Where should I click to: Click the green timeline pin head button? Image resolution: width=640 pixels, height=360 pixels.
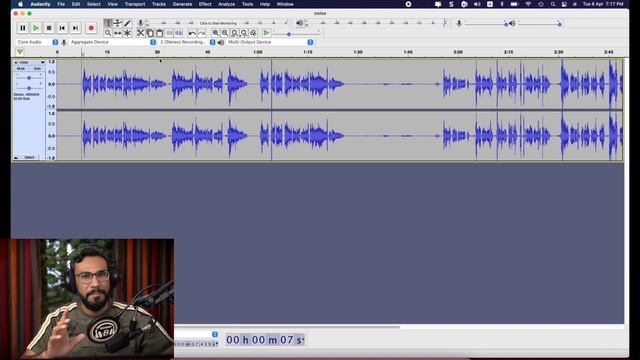coord(20,52)
